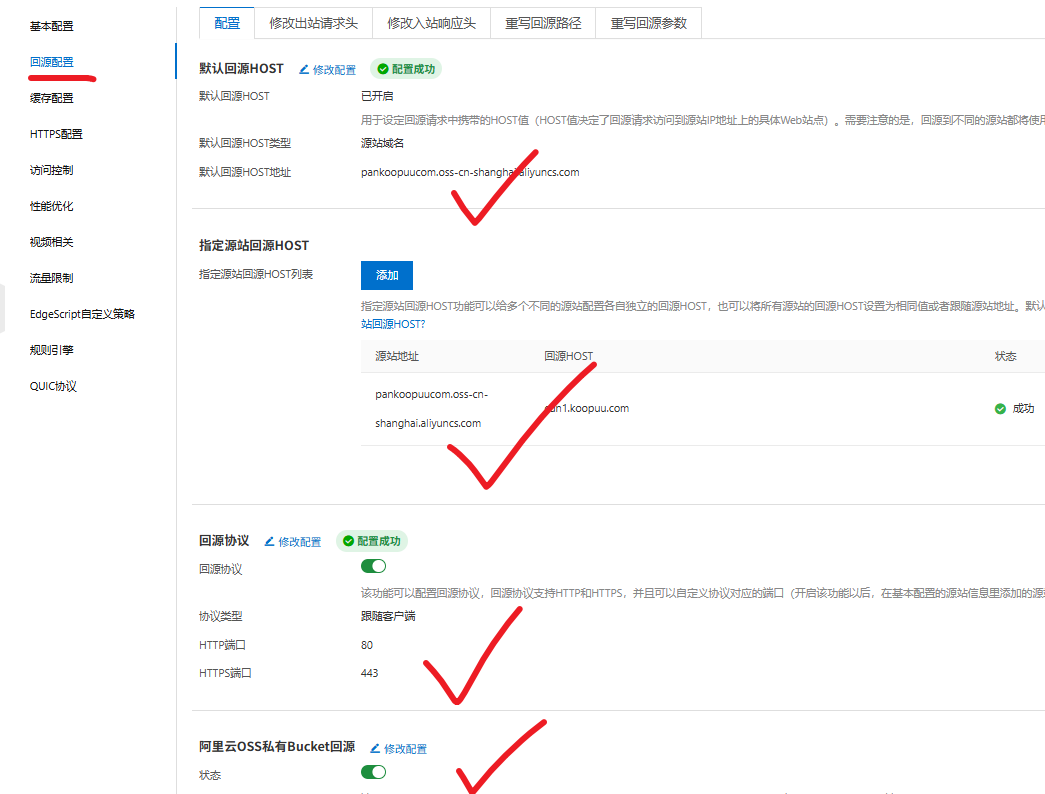Switch to the 修改入站响应头 tab
The height and width of the screenshot is (794, 1045).
click(430, 21)
